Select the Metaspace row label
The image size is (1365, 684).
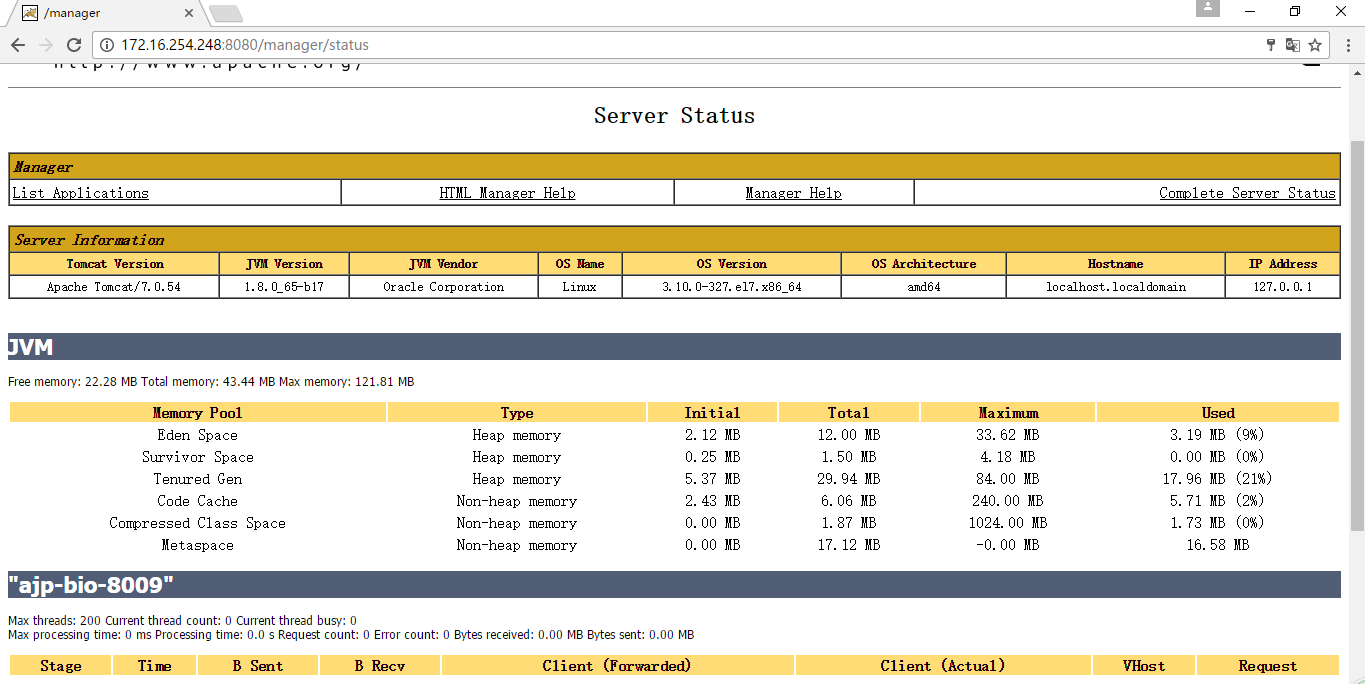pyautogui.click(x=198, y=545)
